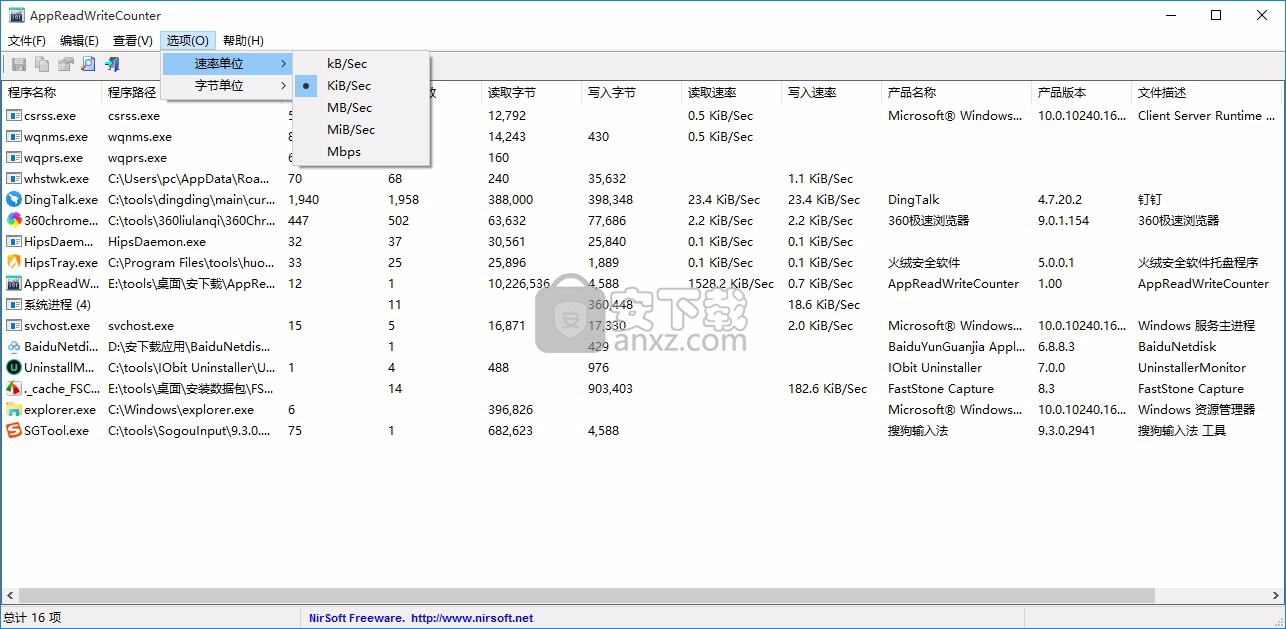
Task: Select the KiB/Sec speed unit
Action: pos(362,86)
